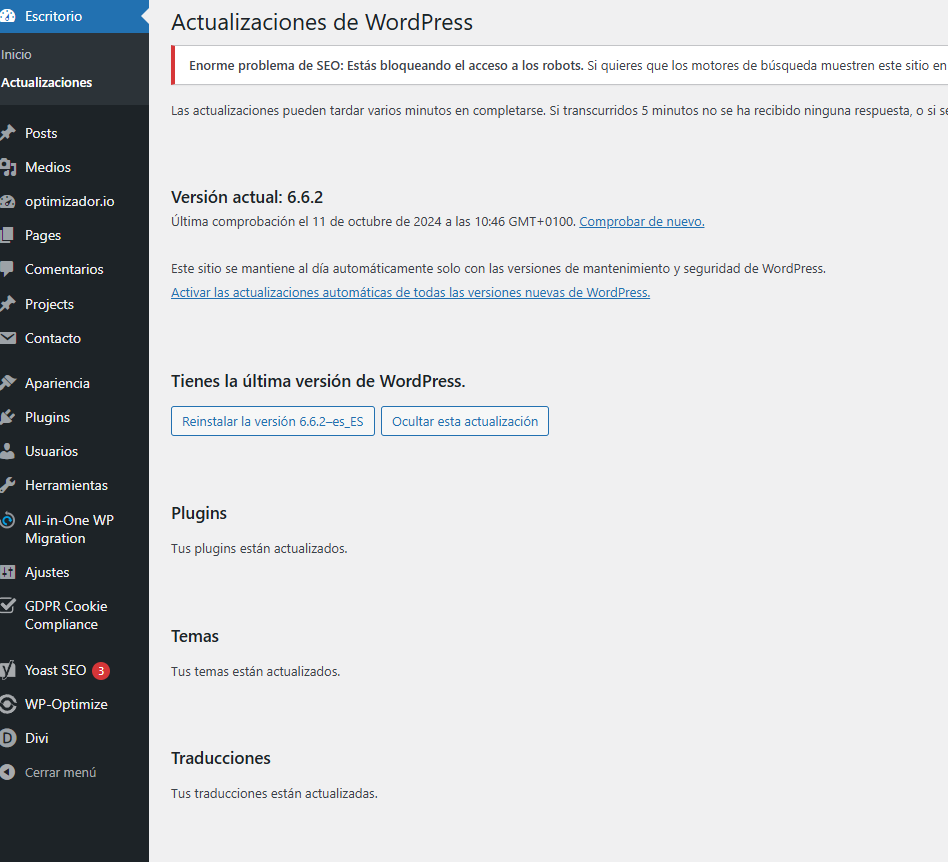
Task: Click the Plugins section heading
Action: coord(199,513)
